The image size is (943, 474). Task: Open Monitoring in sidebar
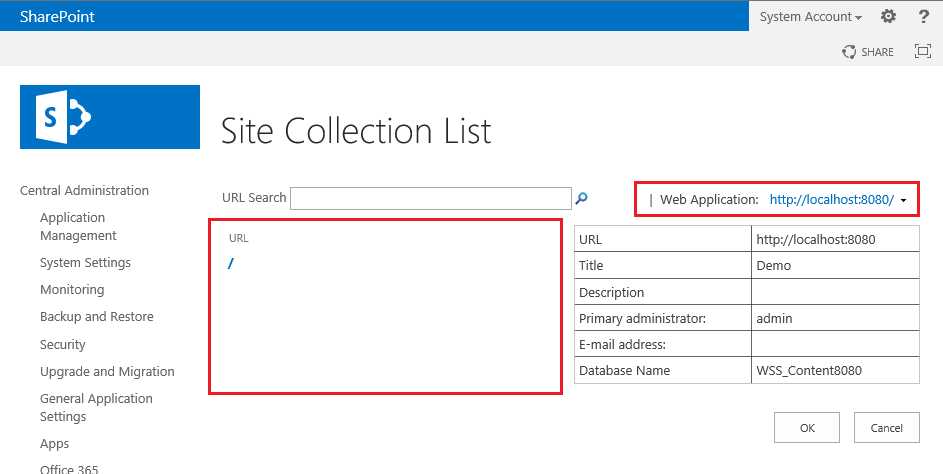pos(72,290)
